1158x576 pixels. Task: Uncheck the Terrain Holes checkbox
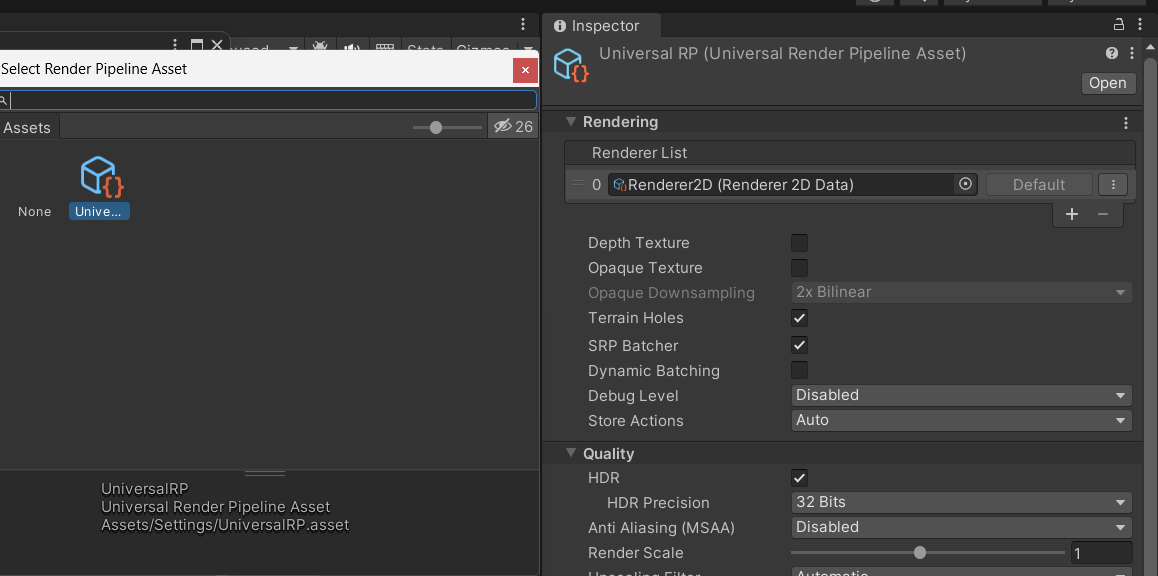[x=799, y=318]
